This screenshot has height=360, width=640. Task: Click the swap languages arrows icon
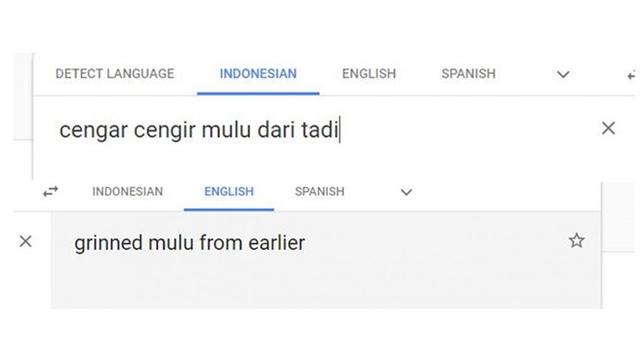point(51,191)
